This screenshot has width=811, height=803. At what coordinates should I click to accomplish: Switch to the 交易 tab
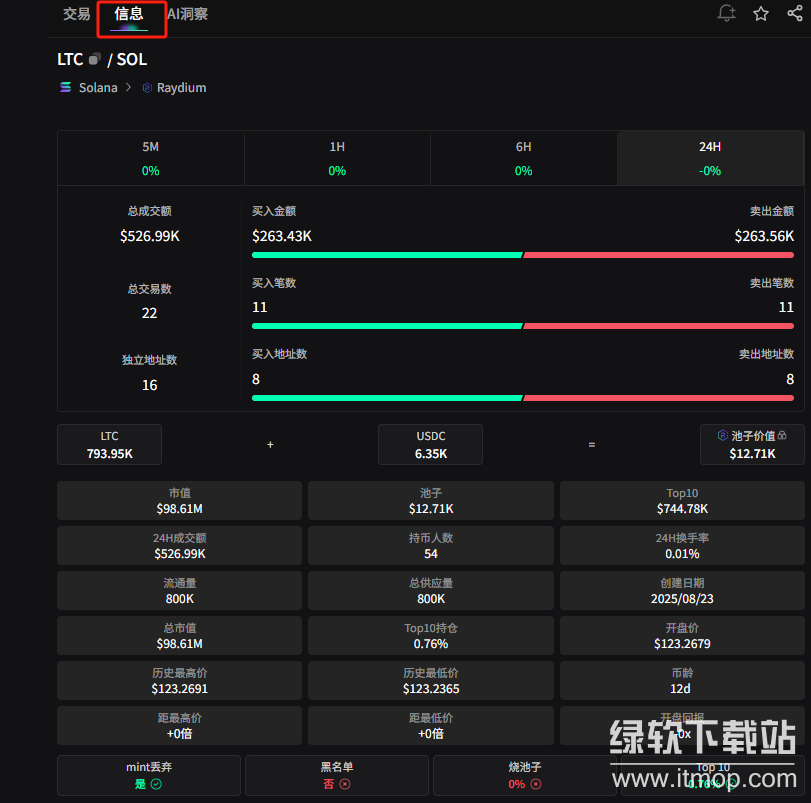click(x=76, y=14)
